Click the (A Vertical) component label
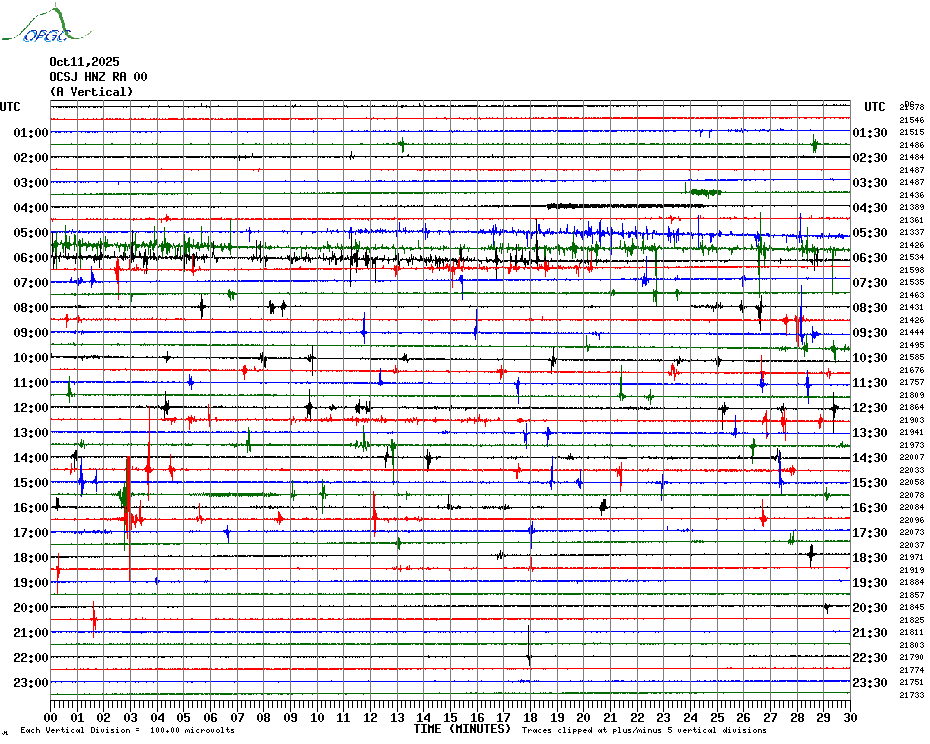This screenshot has height=744, width=930. click(x=90, y=92)
